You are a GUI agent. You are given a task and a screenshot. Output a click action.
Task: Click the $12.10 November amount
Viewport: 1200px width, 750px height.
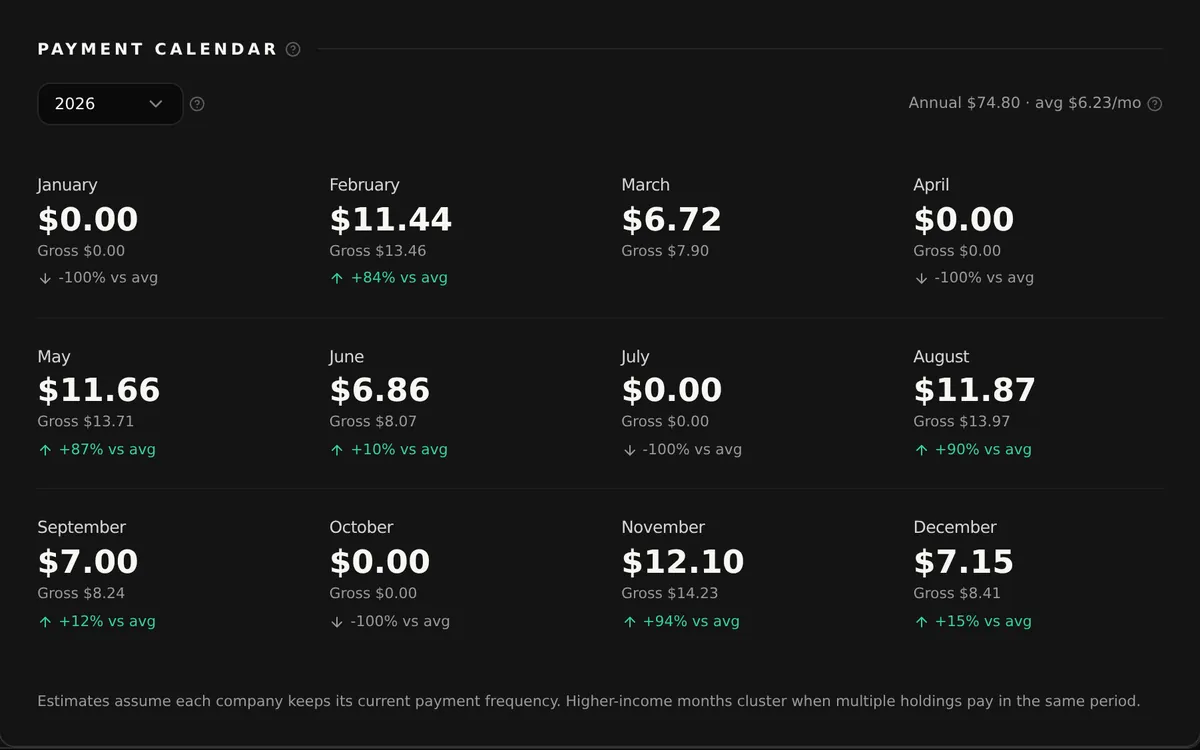(x=682, y=562)
